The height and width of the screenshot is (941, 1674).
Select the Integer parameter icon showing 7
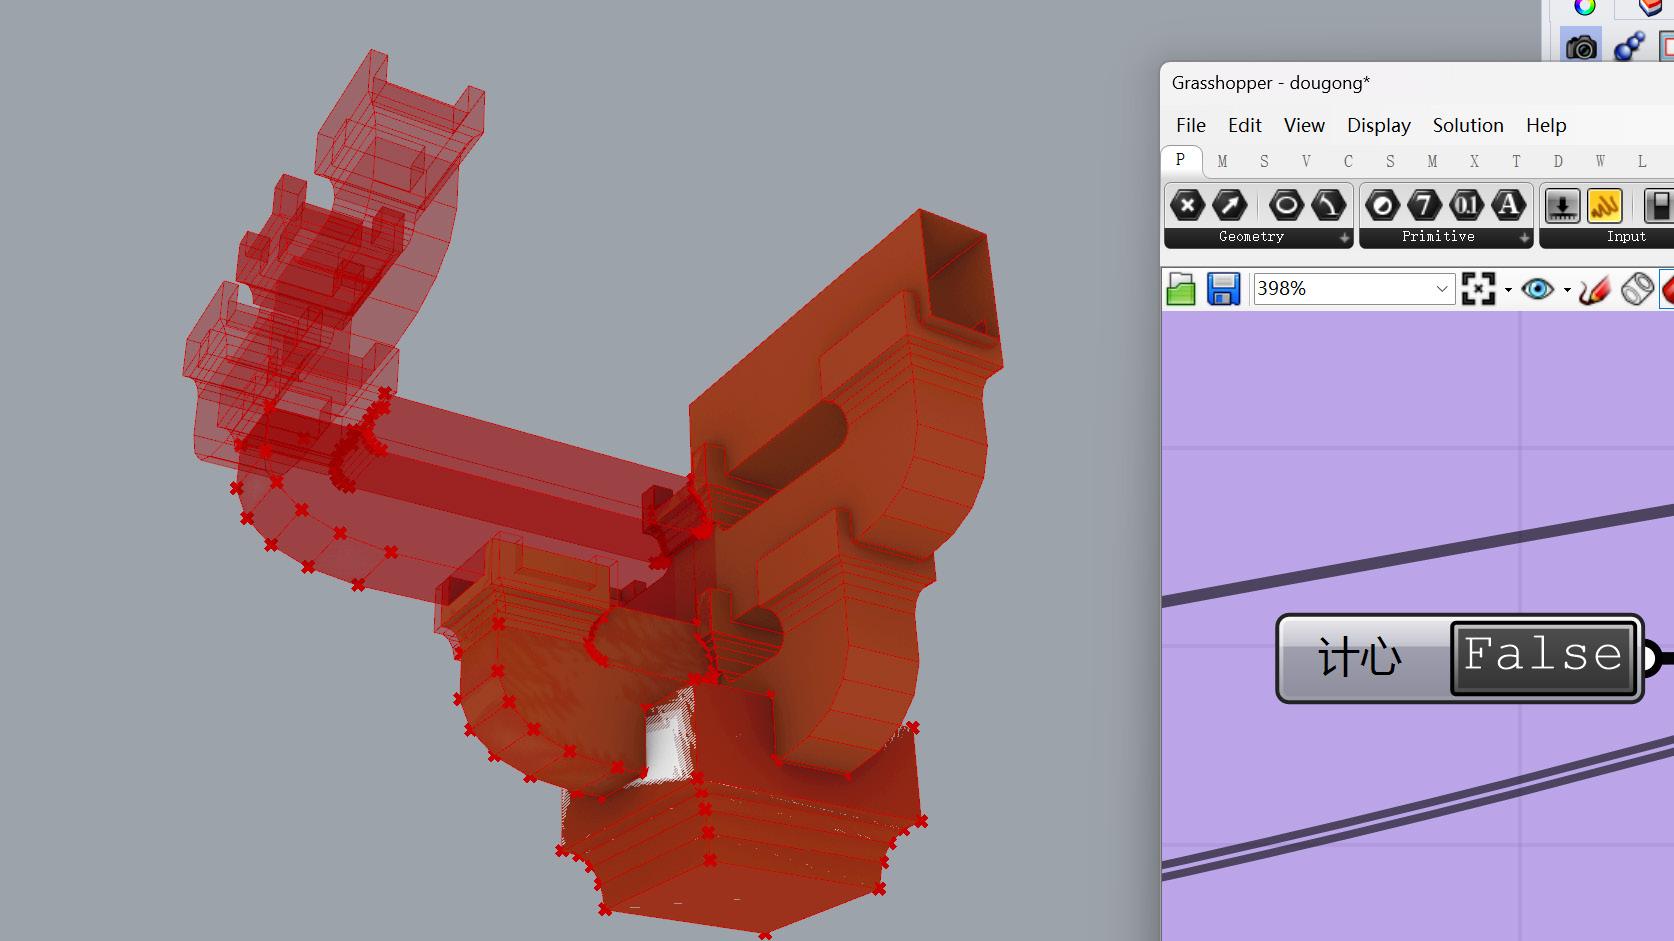click(x=1424, y=206)
